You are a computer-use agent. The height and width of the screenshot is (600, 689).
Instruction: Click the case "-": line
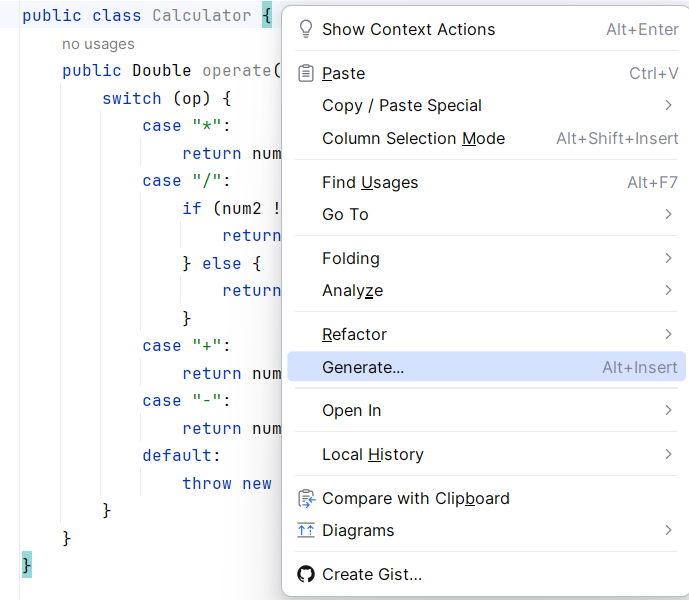[x=186, y=400]
